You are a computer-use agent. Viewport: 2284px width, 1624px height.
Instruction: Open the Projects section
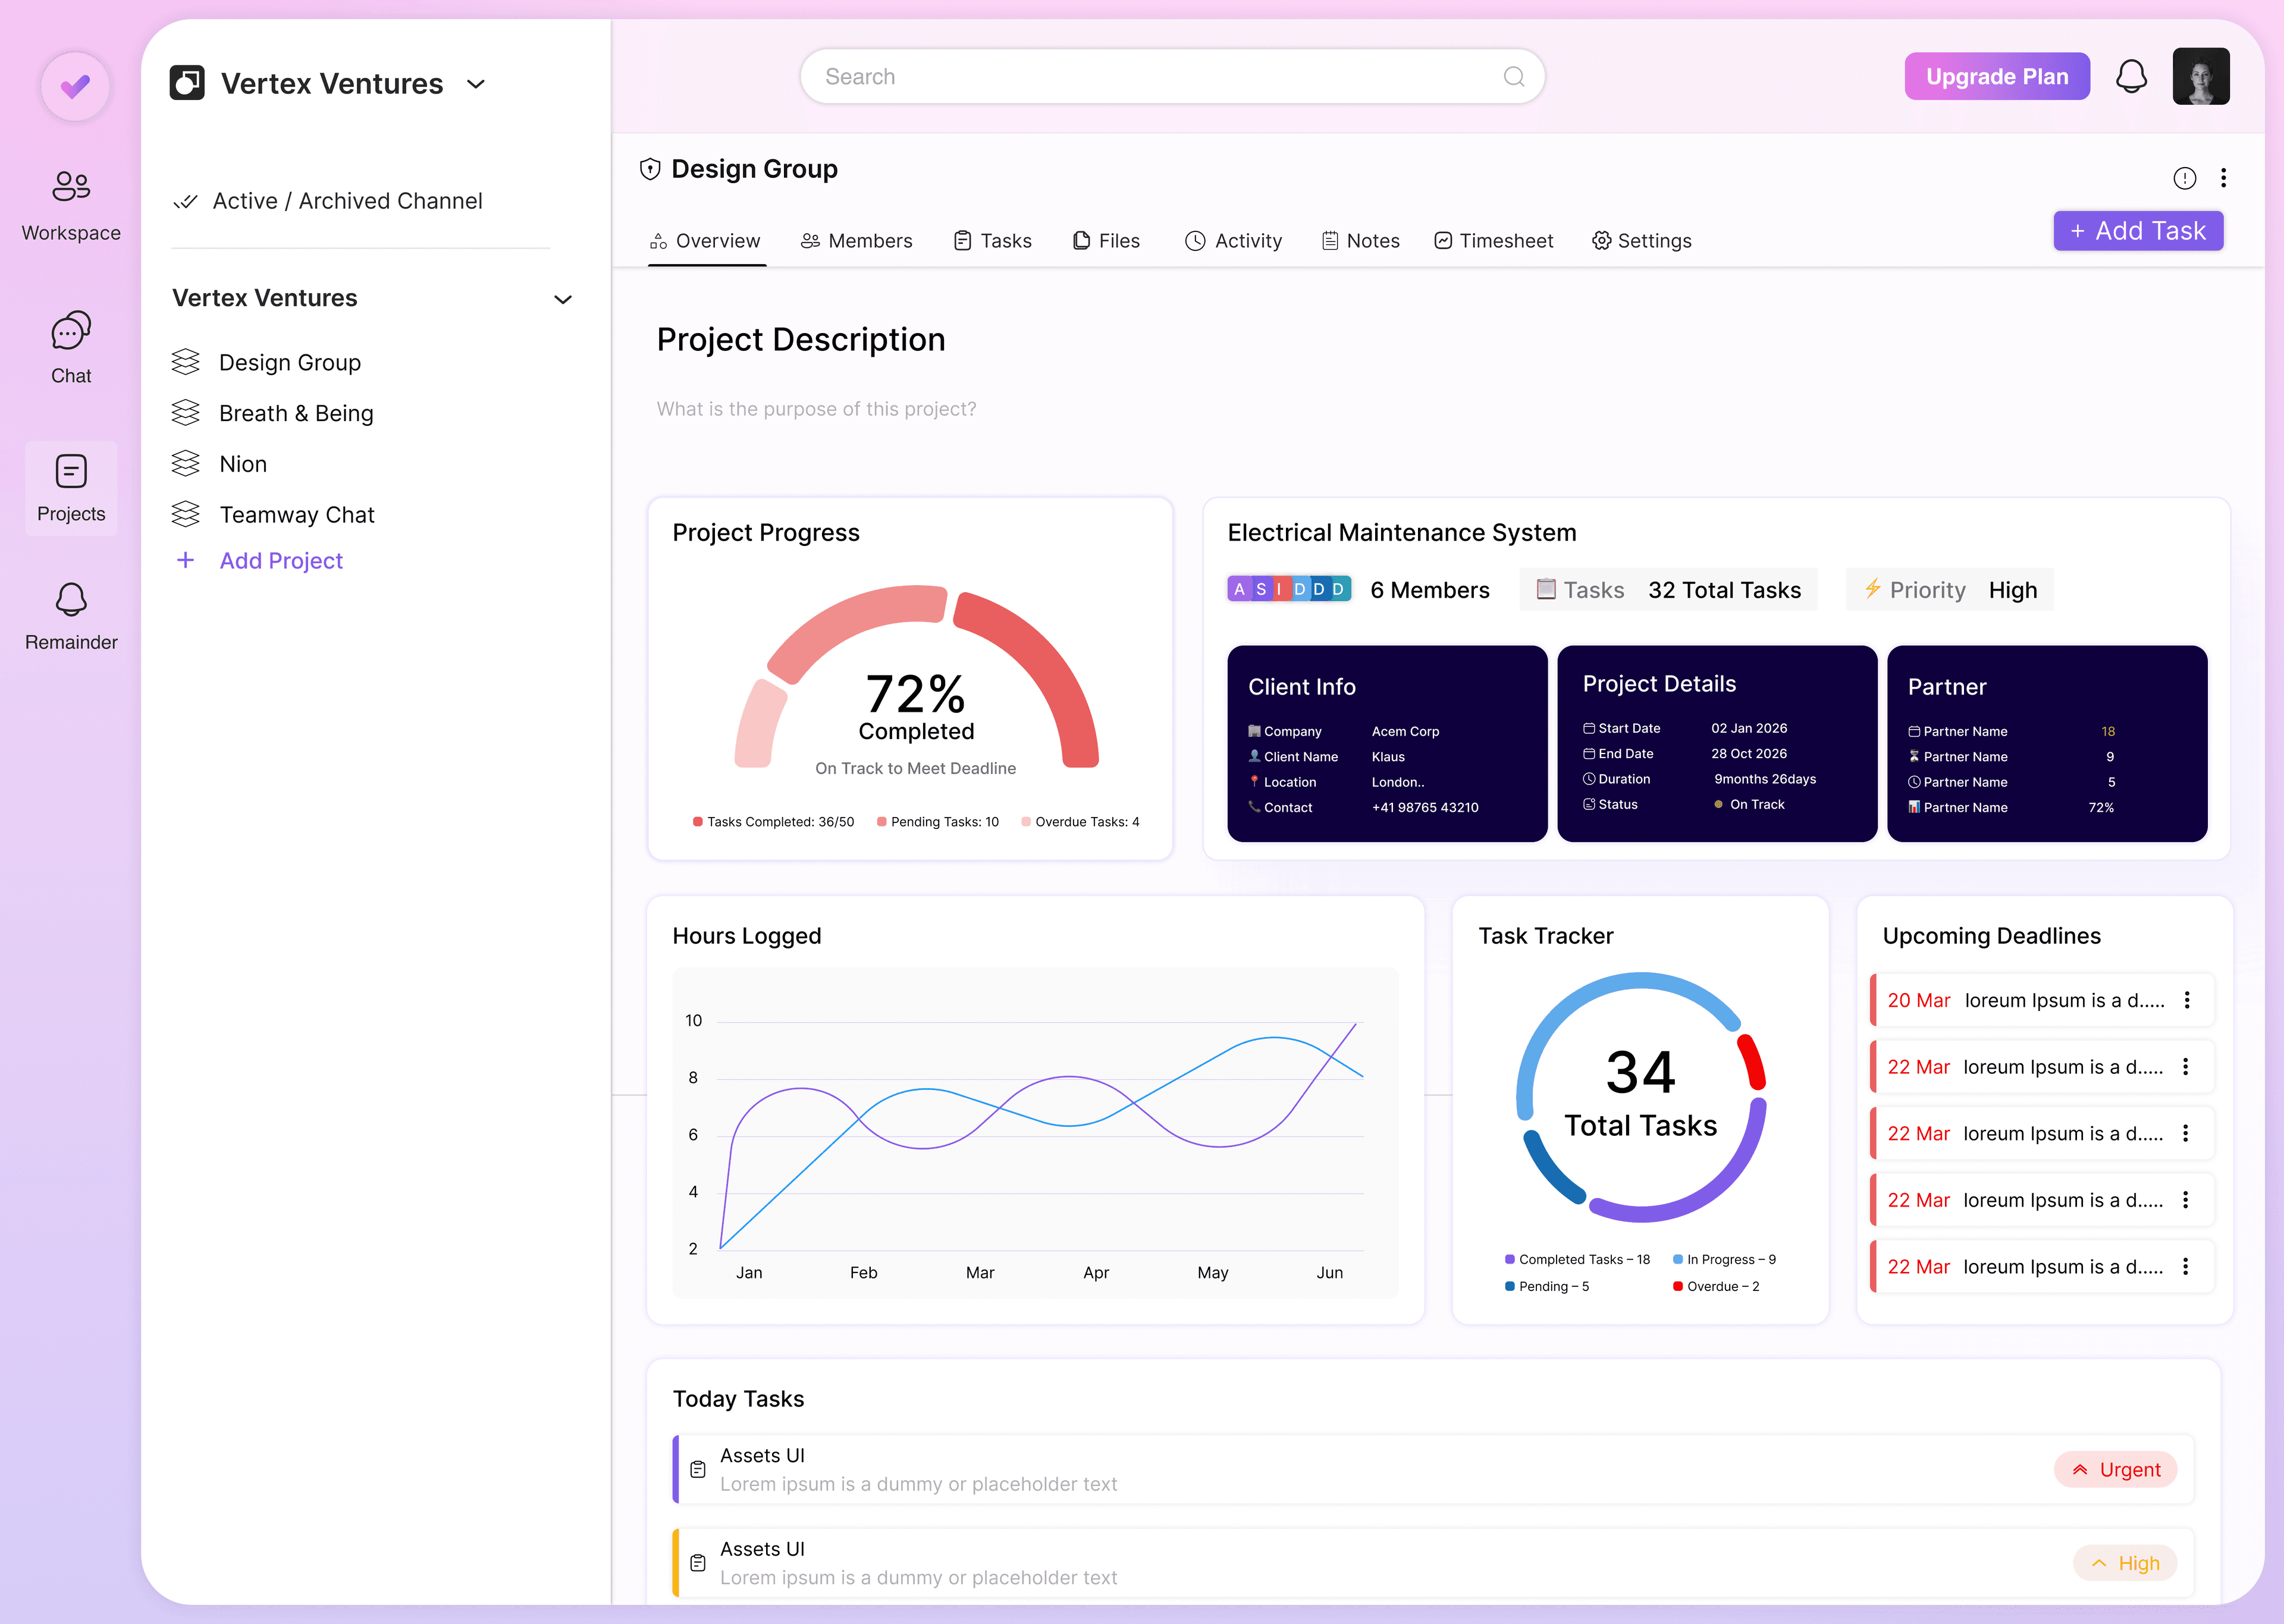(71, 488)
